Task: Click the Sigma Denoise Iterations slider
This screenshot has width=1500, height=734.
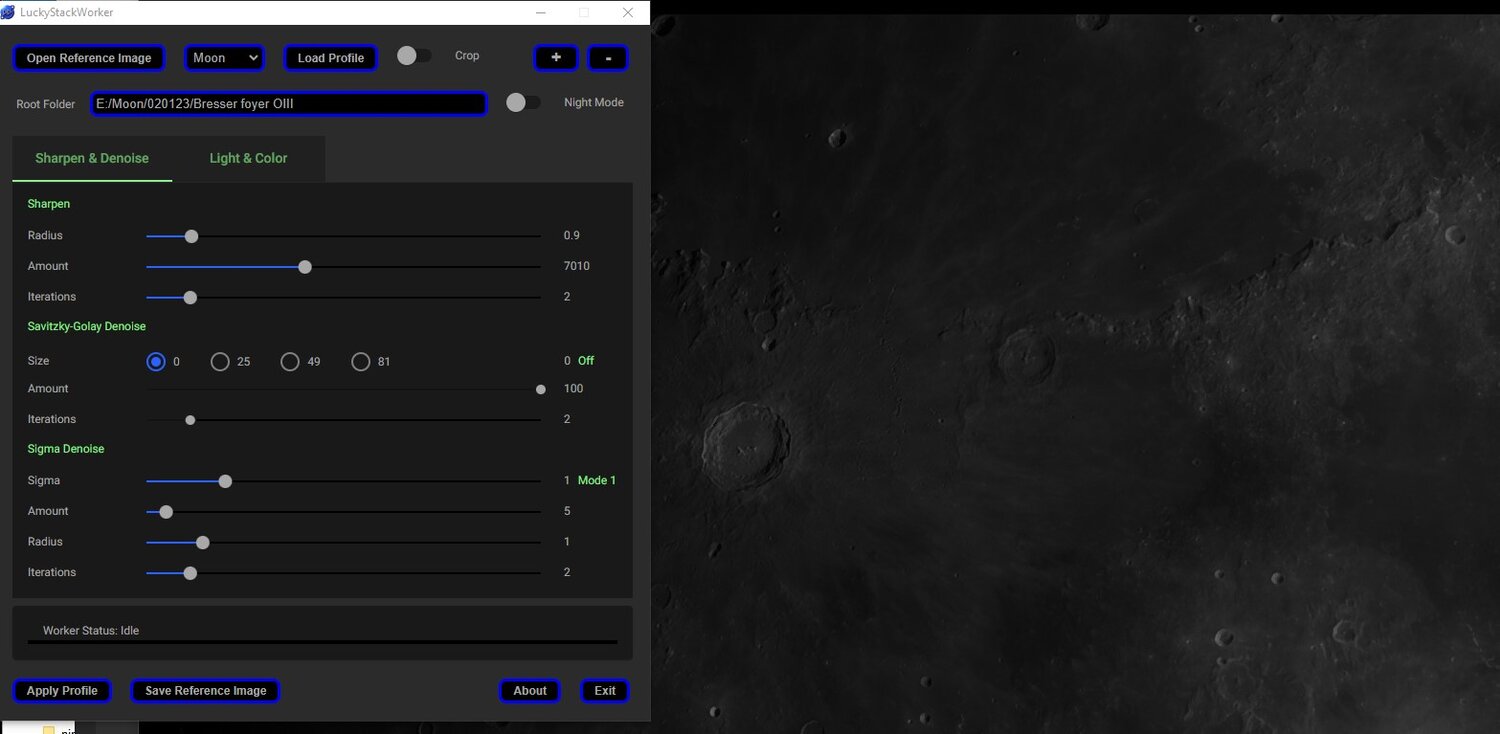Action: coord(343,573)
